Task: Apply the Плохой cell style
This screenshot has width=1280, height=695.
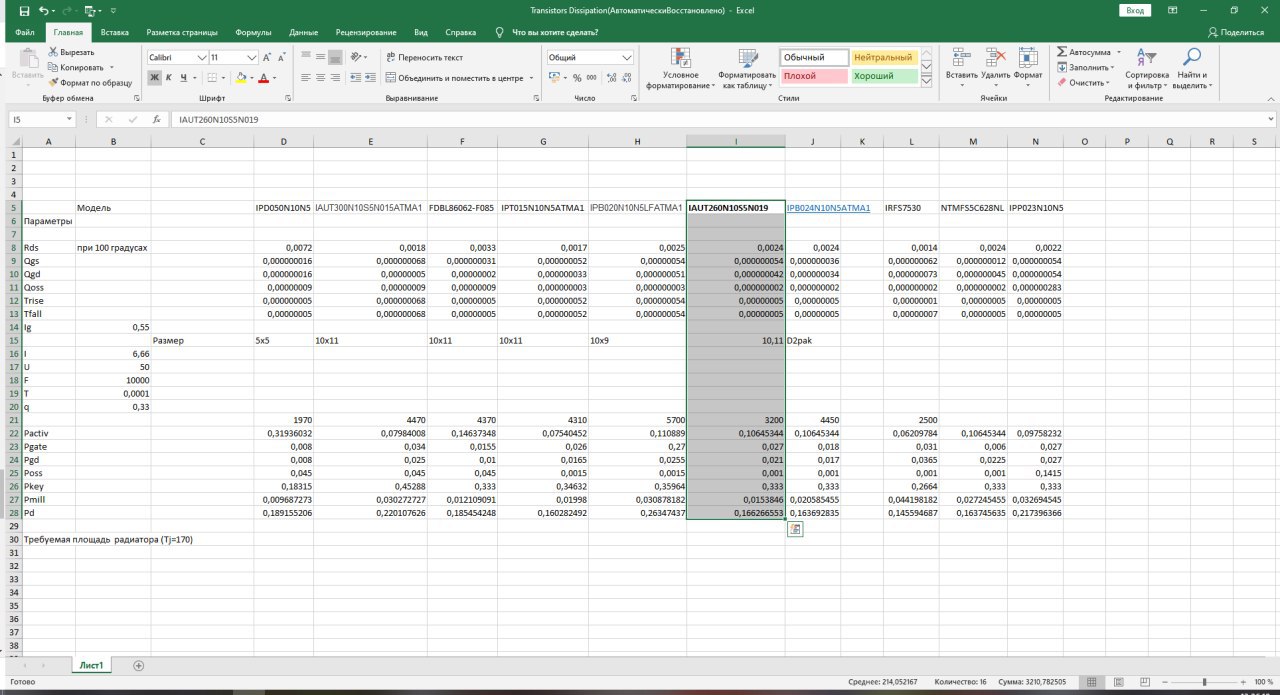Action: click(813, 76)
